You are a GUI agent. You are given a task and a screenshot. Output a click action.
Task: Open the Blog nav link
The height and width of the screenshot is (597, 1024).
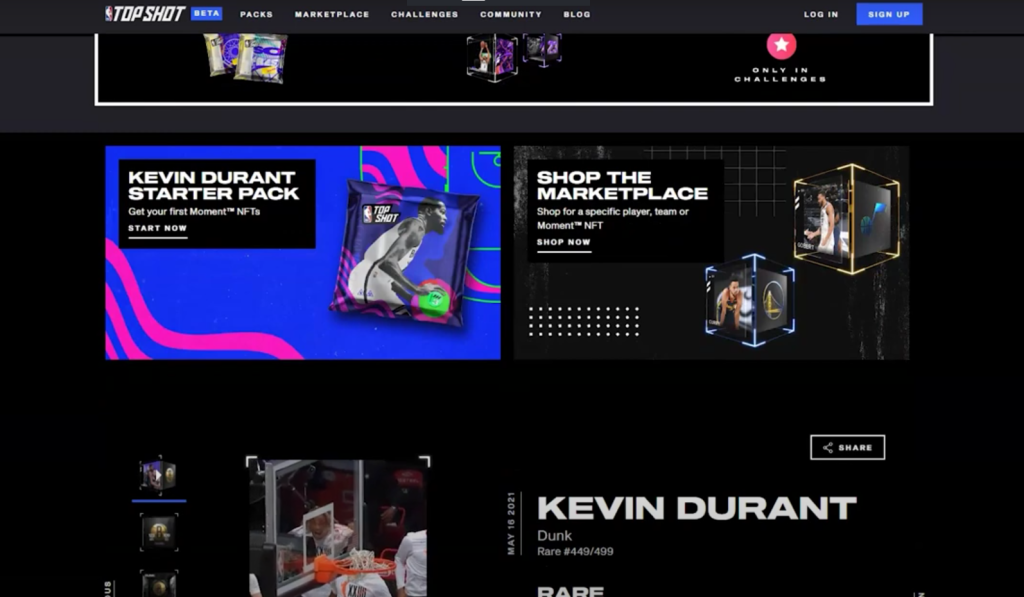577,14
